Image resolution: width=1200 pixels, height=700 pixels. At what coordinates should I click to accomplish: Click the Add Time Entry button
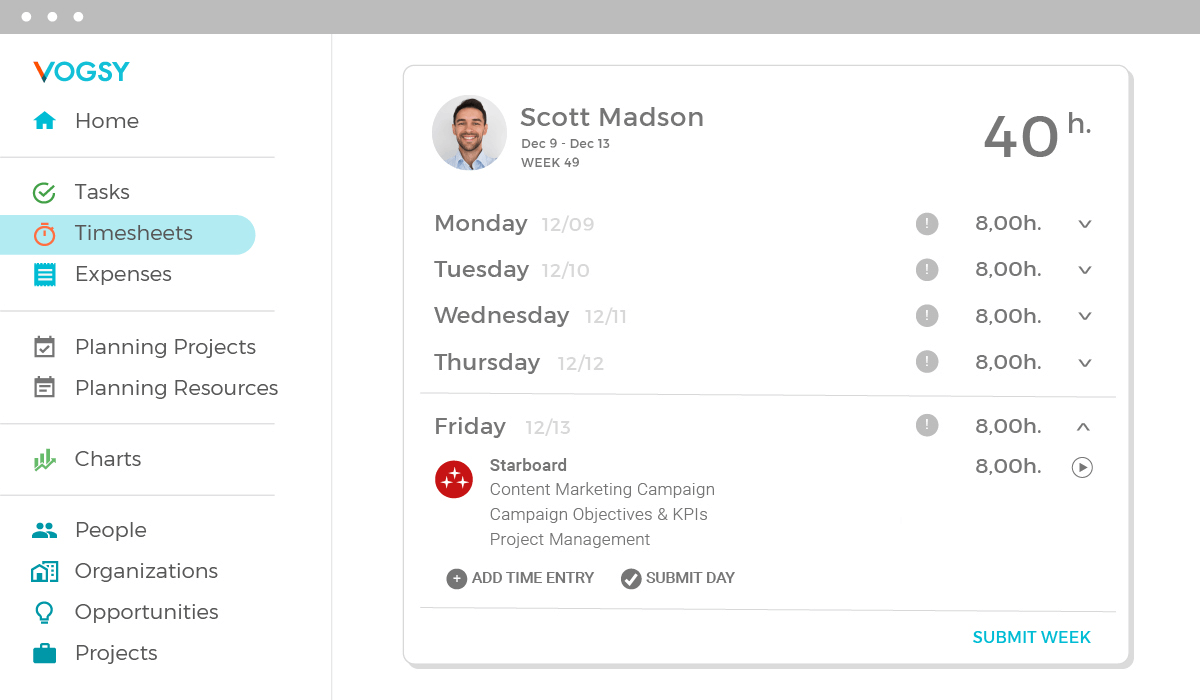click(521, 578)
